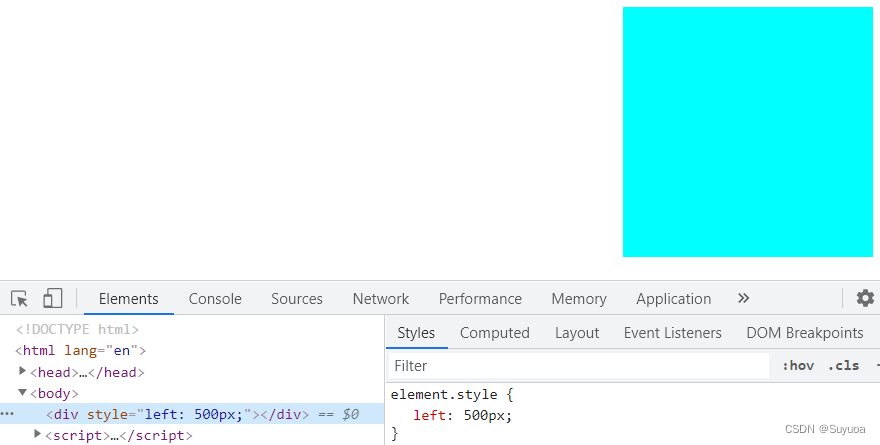Expand the head element node
880x445 pixels.
(x=22, y=371)
